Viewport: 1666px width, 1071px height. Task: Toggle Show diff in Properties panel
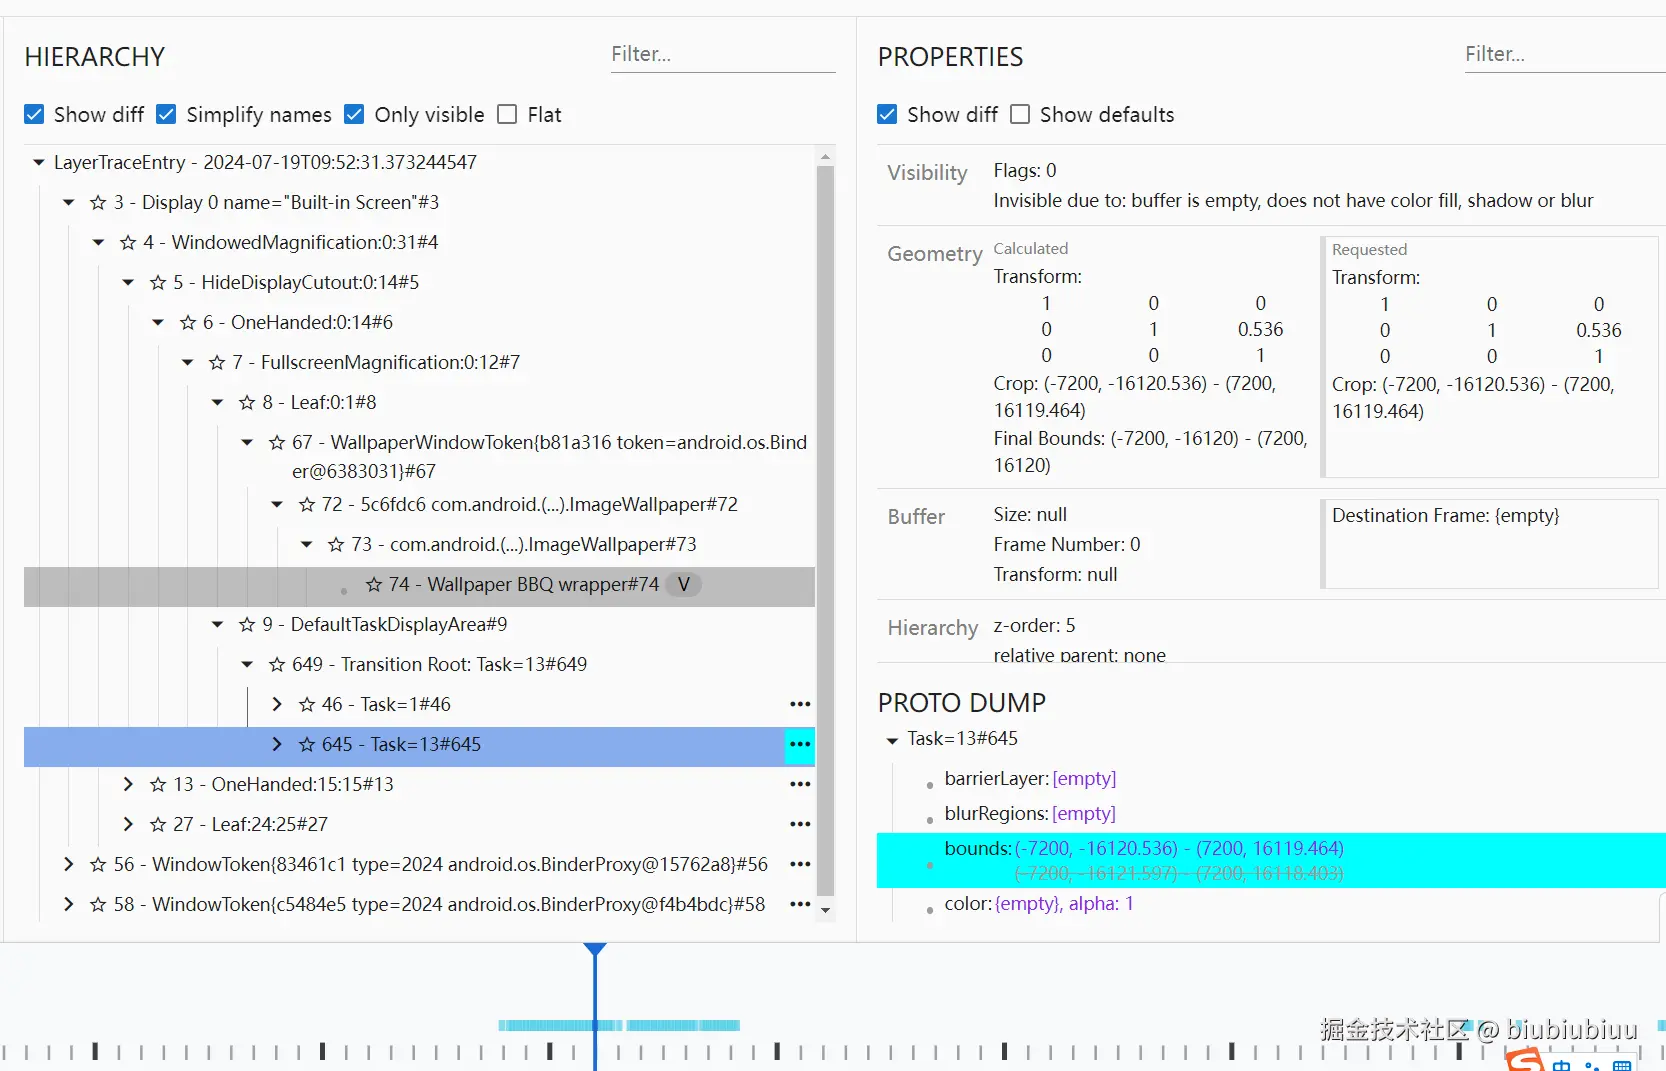(887, 114)
